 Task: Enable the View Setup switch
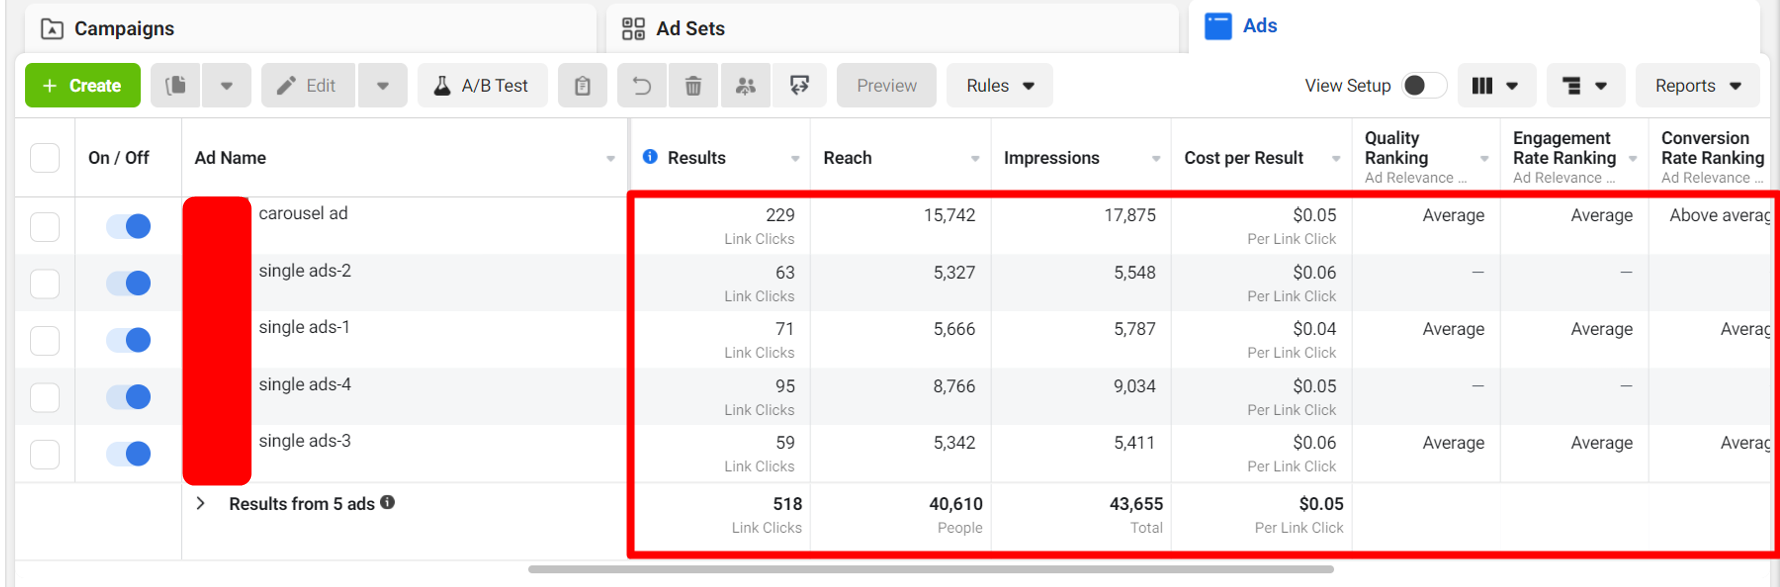(1423, 86)
